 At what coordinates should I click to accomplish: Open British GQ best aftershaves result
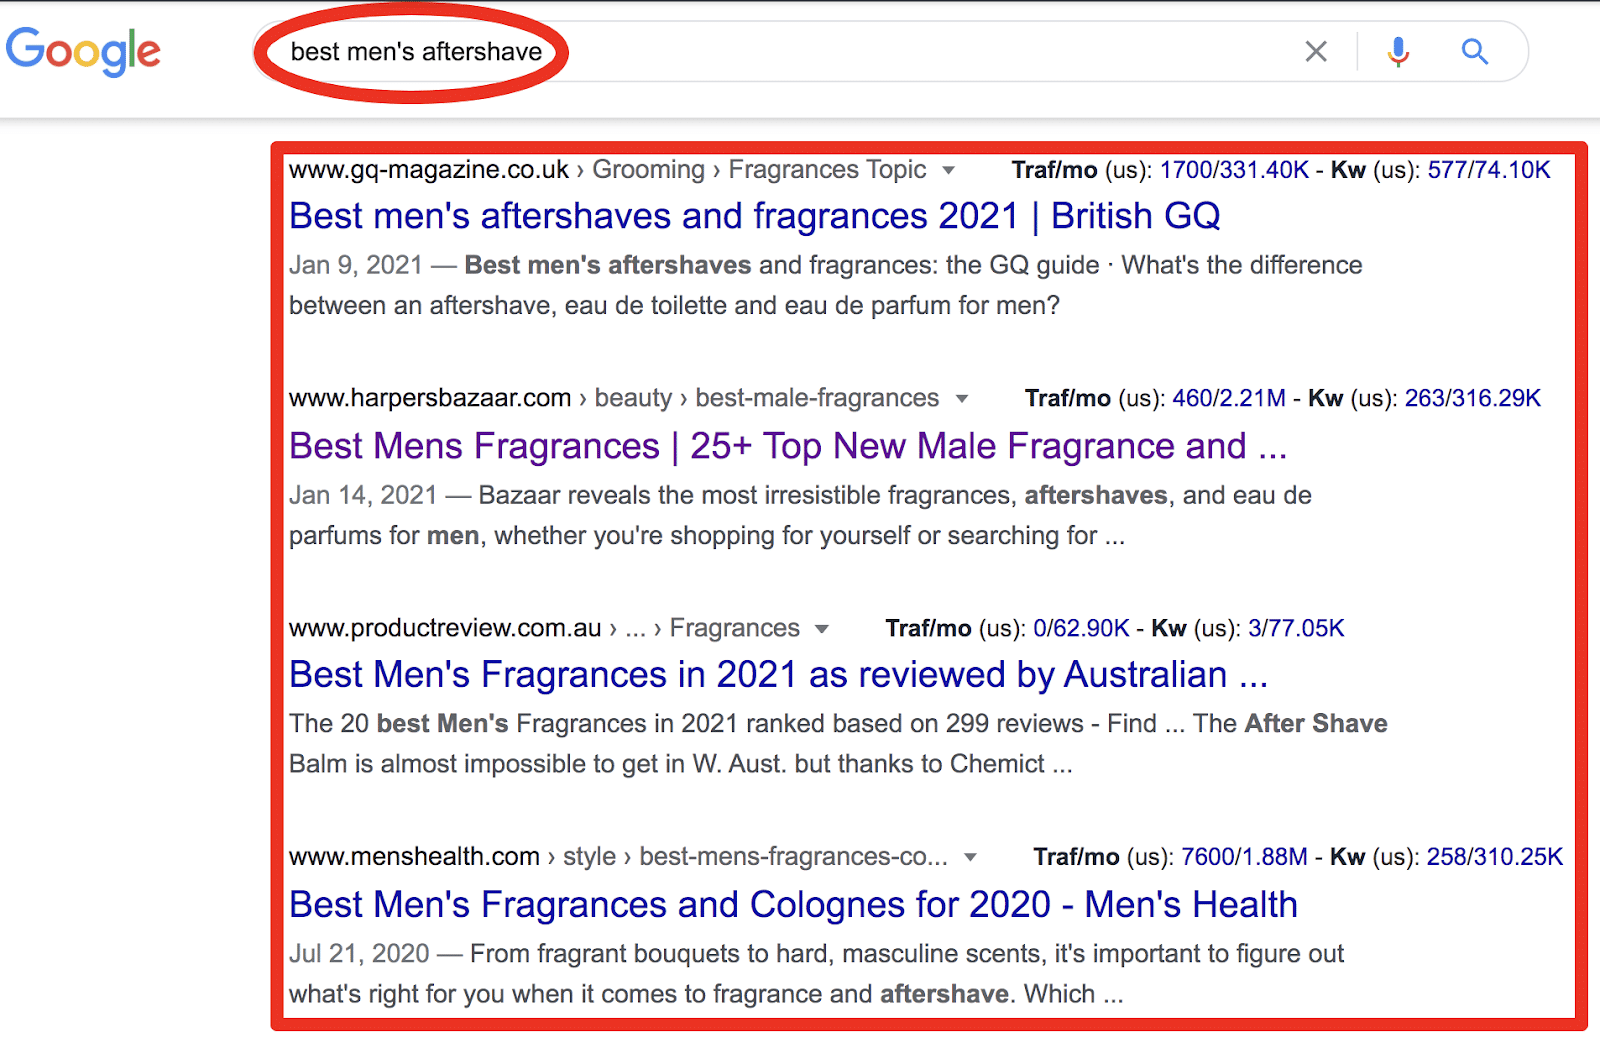click(755, 216)
